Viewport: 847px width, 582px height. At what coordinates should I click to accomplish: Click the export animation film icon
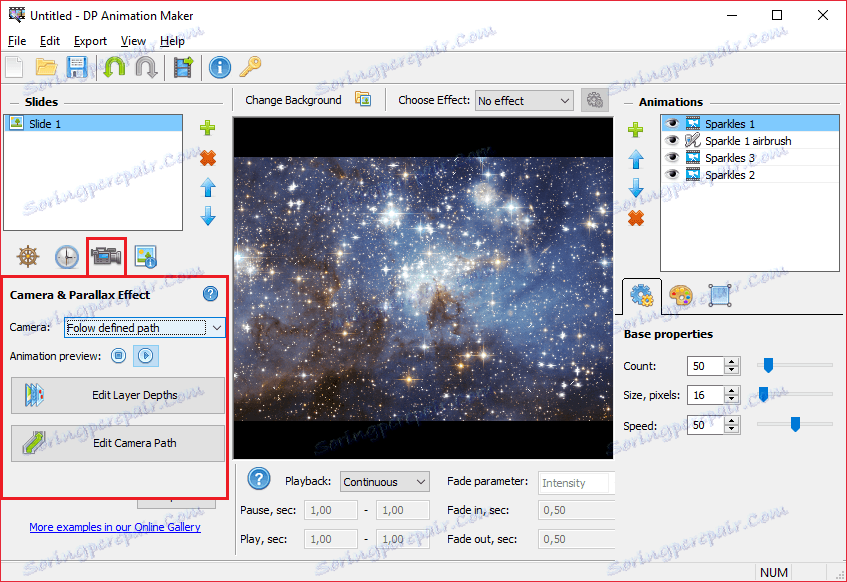click(x=183, y=68)
